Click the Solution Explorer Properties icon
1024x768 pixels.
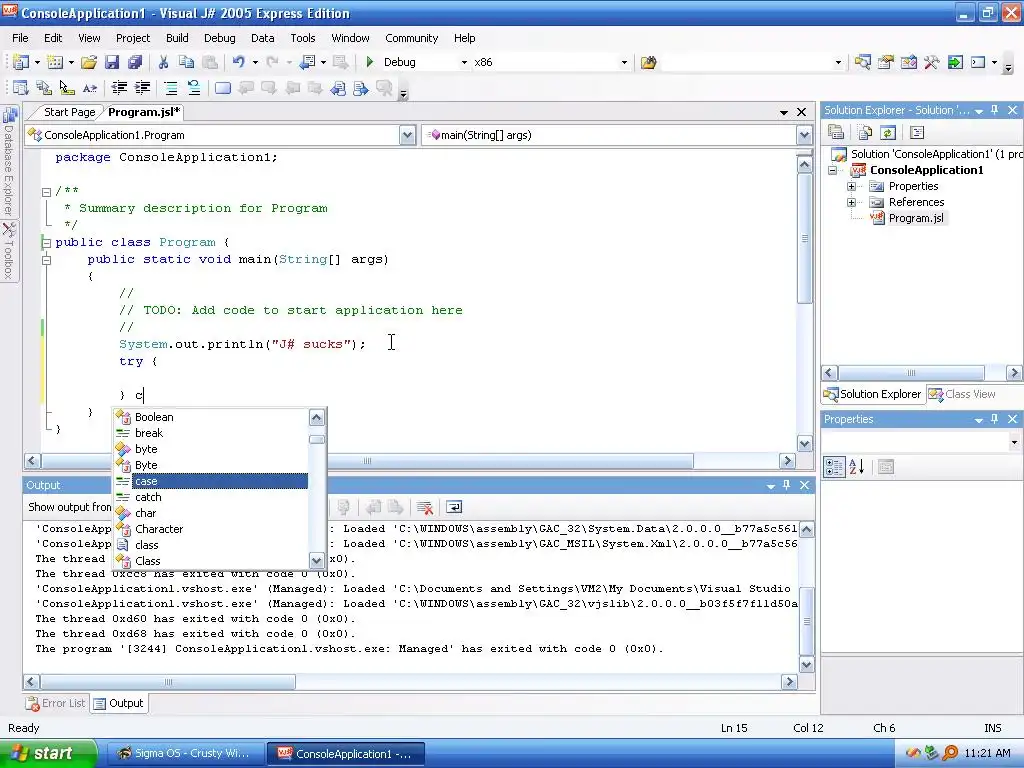tap(836, 133)
